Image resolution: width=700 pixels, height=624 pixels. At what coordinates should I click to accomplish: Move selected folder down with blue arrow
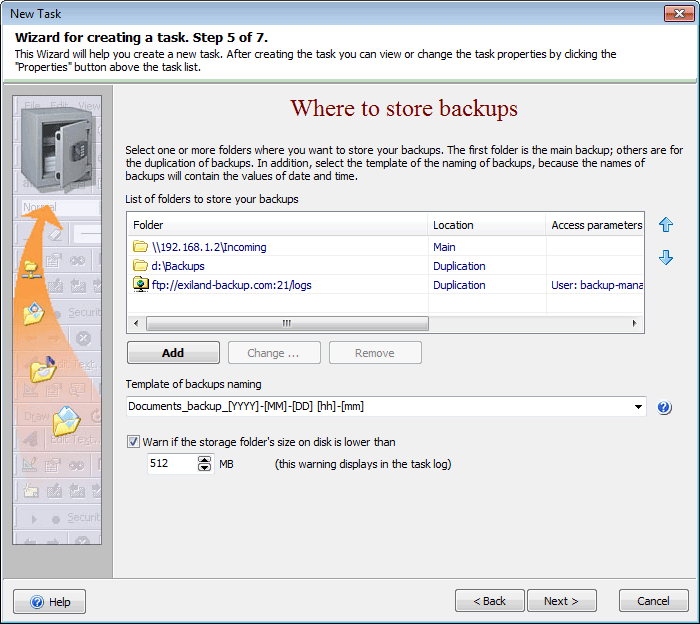click(x=666, y=258)
